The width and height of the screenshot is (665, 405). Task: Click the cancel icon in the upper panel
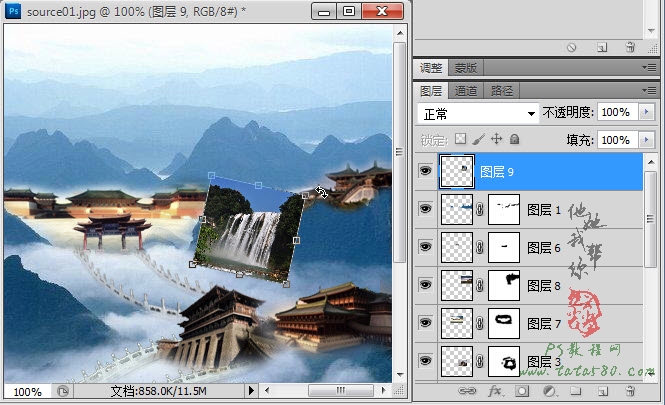pos(572,47)
